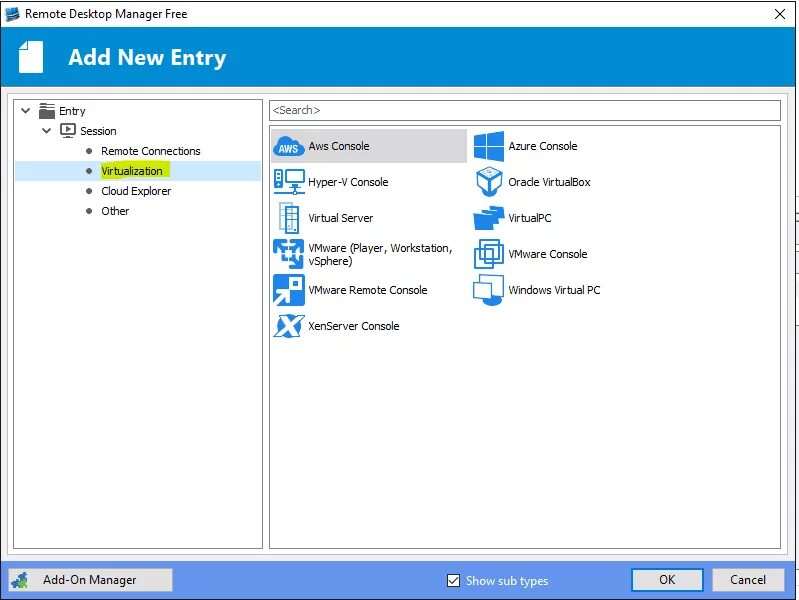Click the Add-On Manager puzzle icon

click(x=20, y=580)
